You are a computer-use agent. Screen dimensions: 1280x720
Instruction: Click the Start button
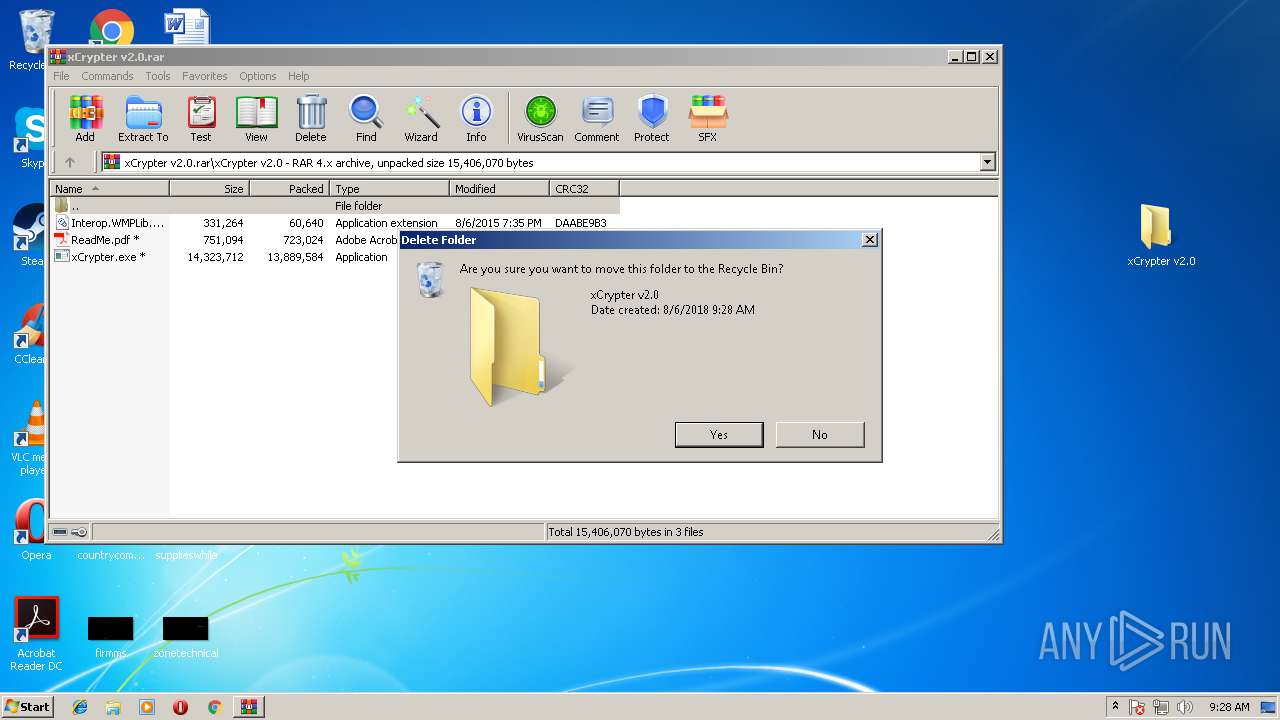27,706
